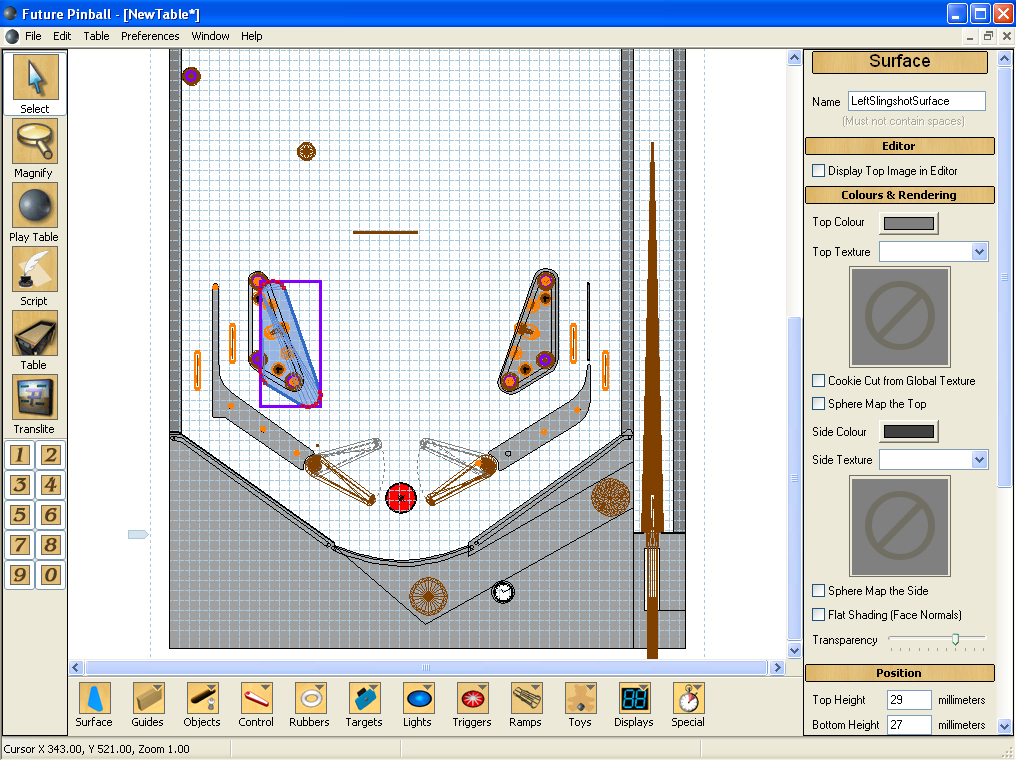Image resolution: width=1016 pixels, height=760 pixels.
Task: Click editor vertical scrollbar down arrow
Action: coord(794,650)
